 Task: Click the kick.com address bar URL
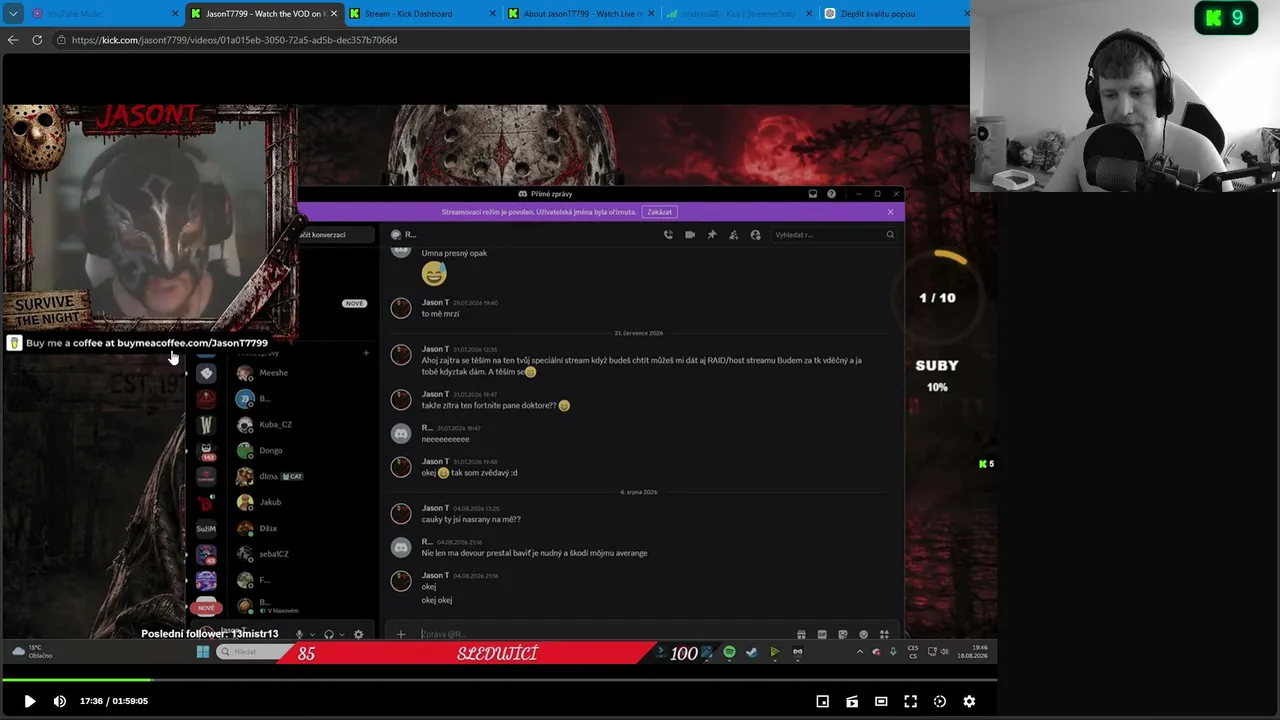(235, 40)
